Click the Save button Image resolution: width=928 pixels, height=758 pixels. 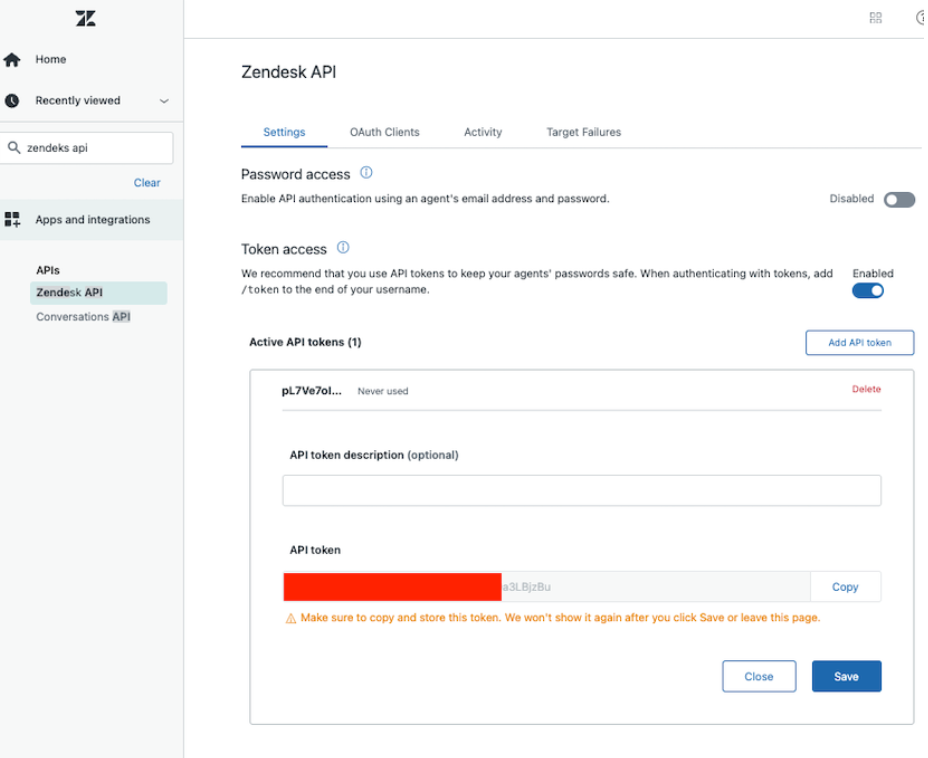tap(846, 677)
